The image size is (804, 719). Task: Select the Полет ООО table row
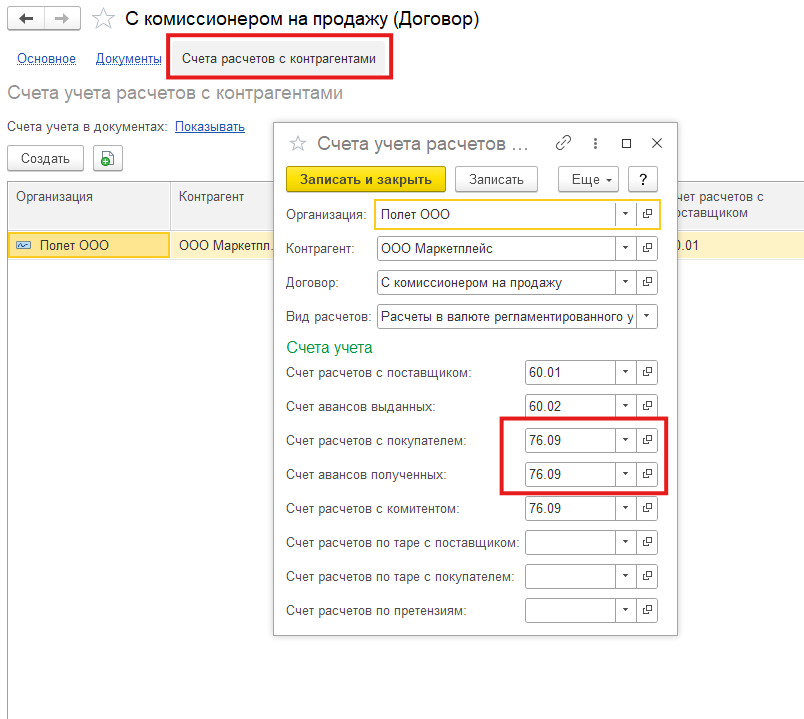click(x=88, y=245)
